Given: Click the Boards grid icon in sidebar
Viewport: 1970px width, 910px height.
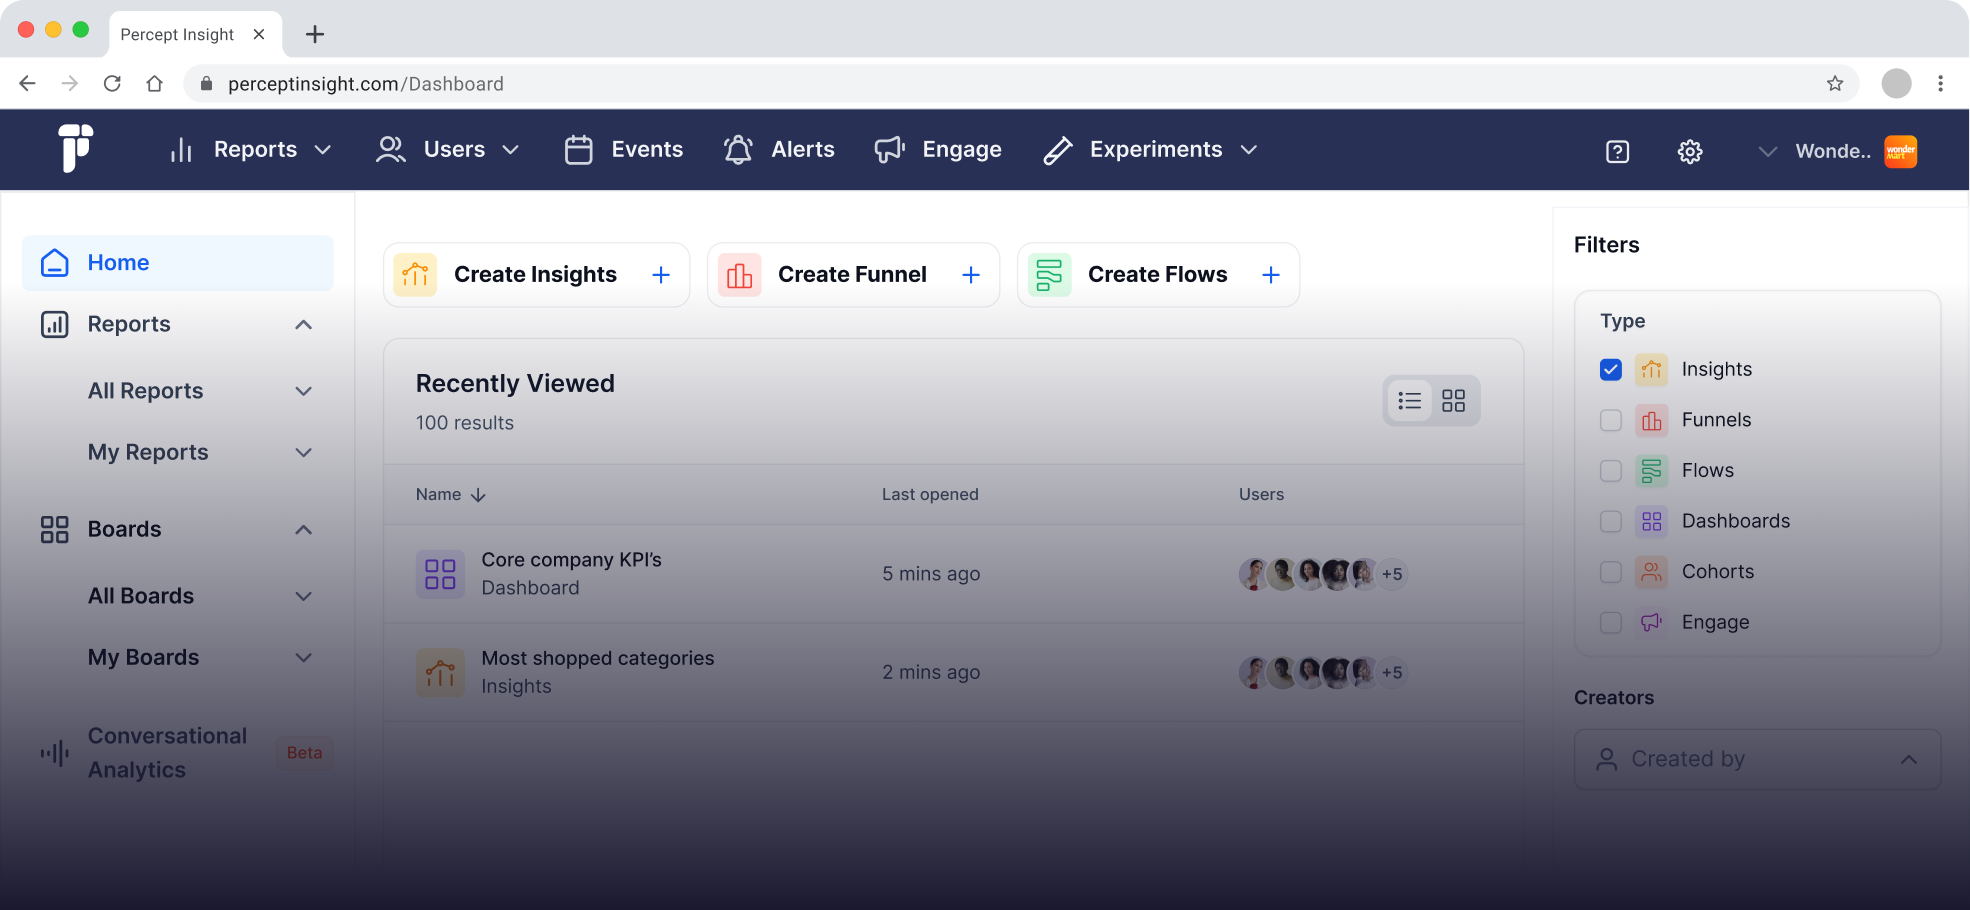Looking at the screenshot, I should click(x=55, y=529).
